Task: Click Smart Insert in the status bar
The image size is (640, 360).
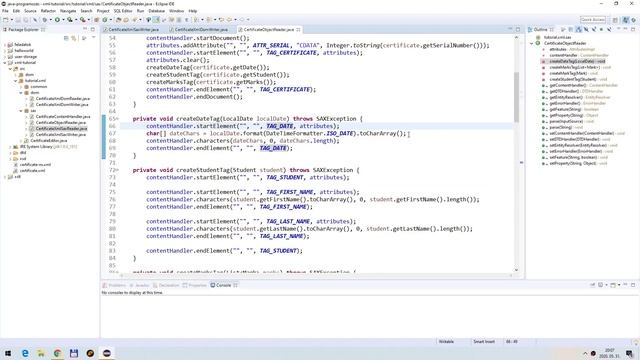Action: click(484, 342)
